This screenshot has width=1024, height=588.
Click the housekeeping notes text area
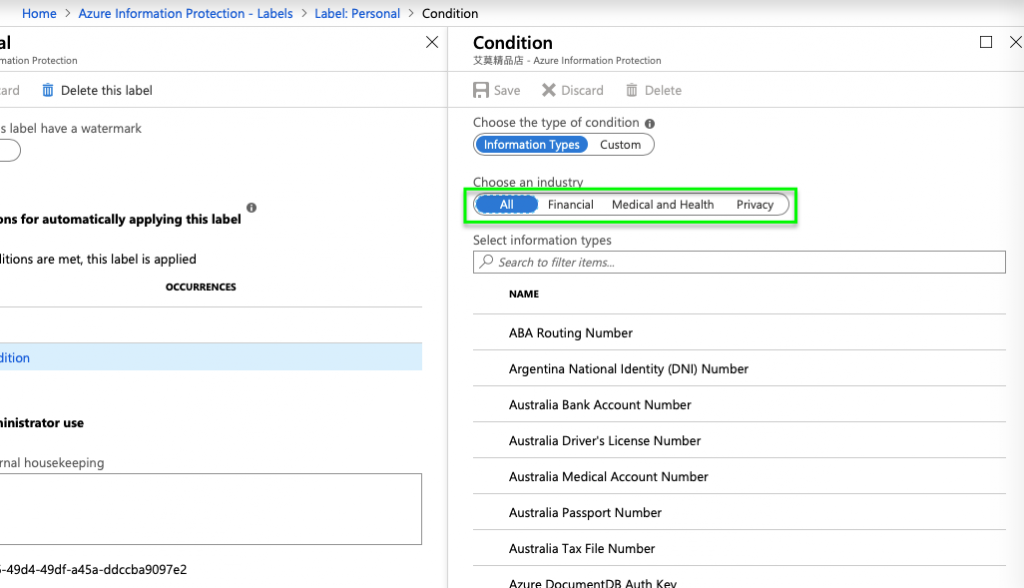tap(210, 509)
